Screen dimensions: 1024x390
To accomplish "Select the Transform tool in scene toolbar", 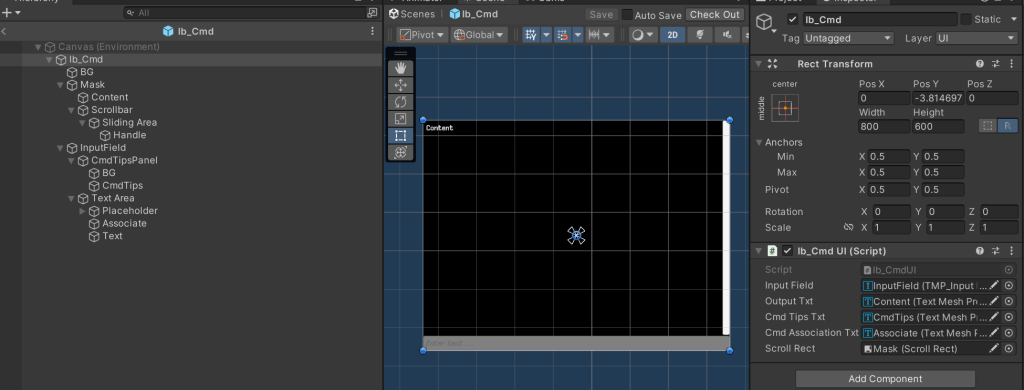I will pyautogui.click(x=400, y=152).
